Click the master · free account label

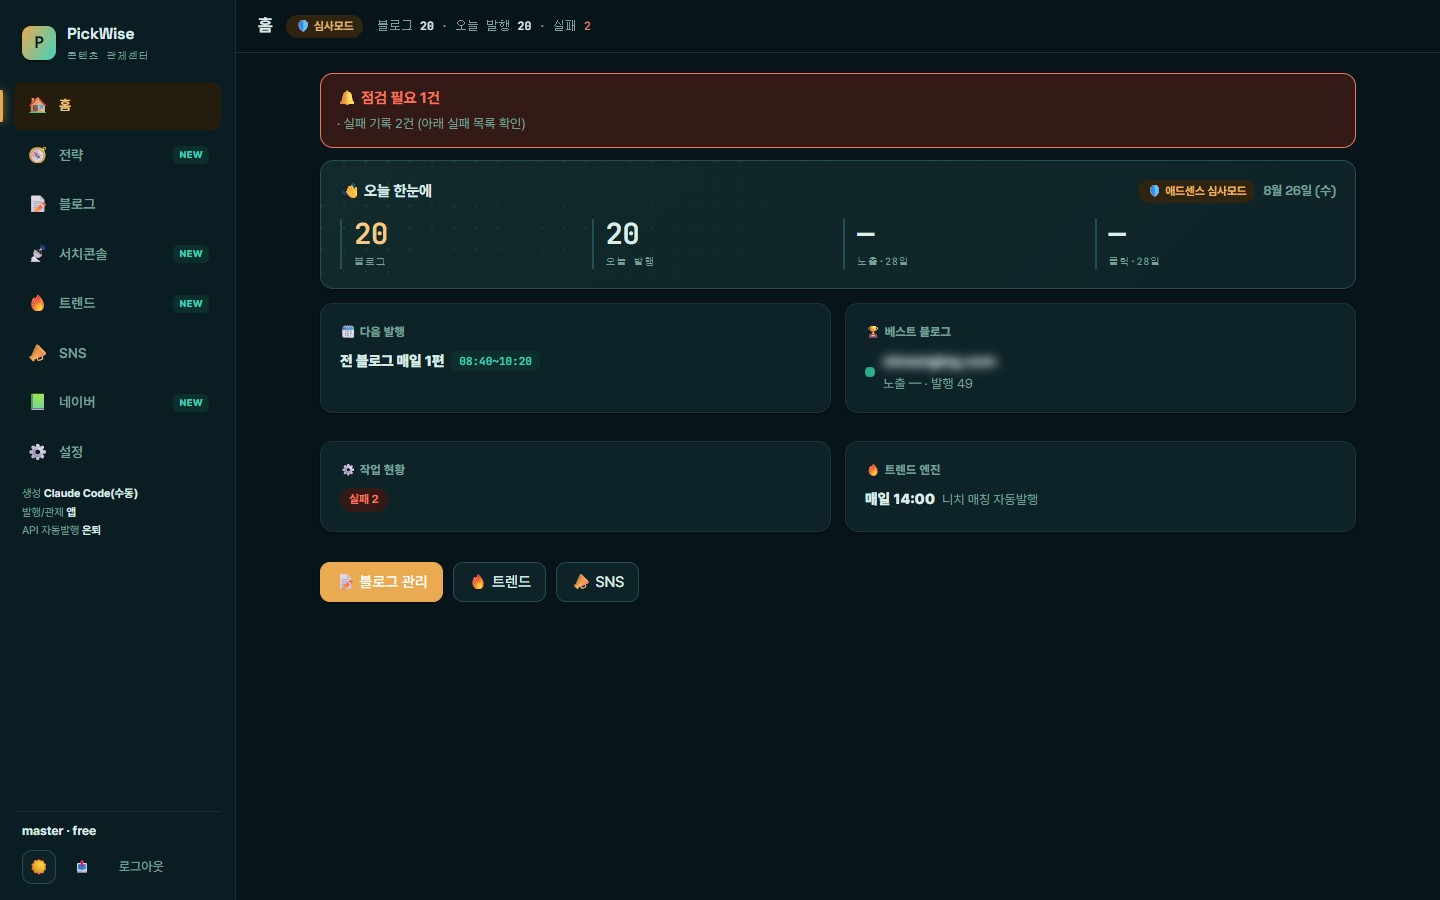pos(59,831)
